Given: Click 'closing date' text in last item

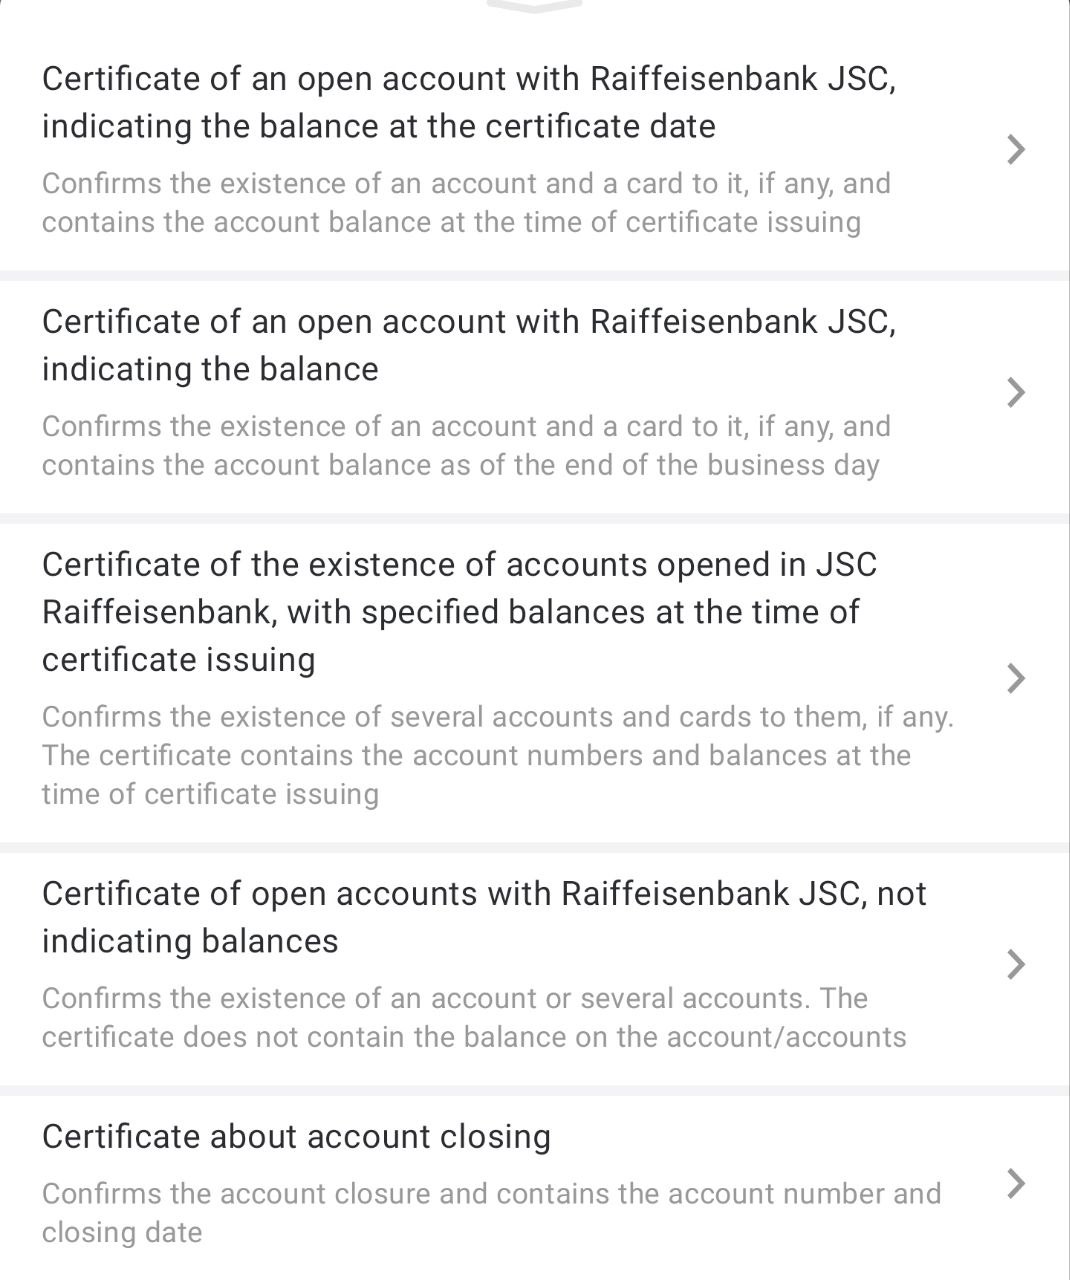Looking at the screenshot, I should pos(122,1232).
